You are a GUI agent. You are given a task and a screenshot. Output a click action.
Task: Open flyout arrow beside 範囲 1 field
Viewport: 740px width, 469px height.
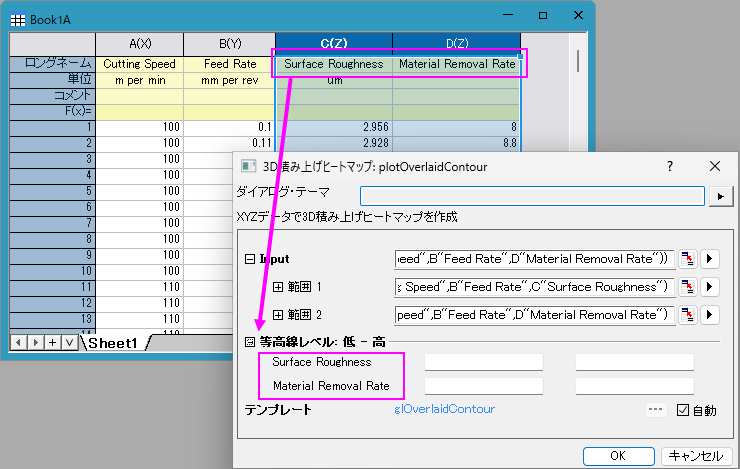[709, 287]
